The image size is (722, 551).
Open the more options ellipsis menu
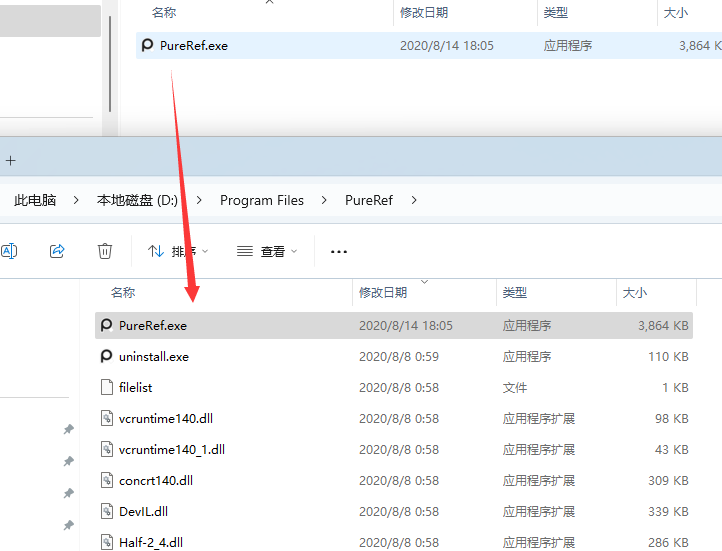pos(338,251)
